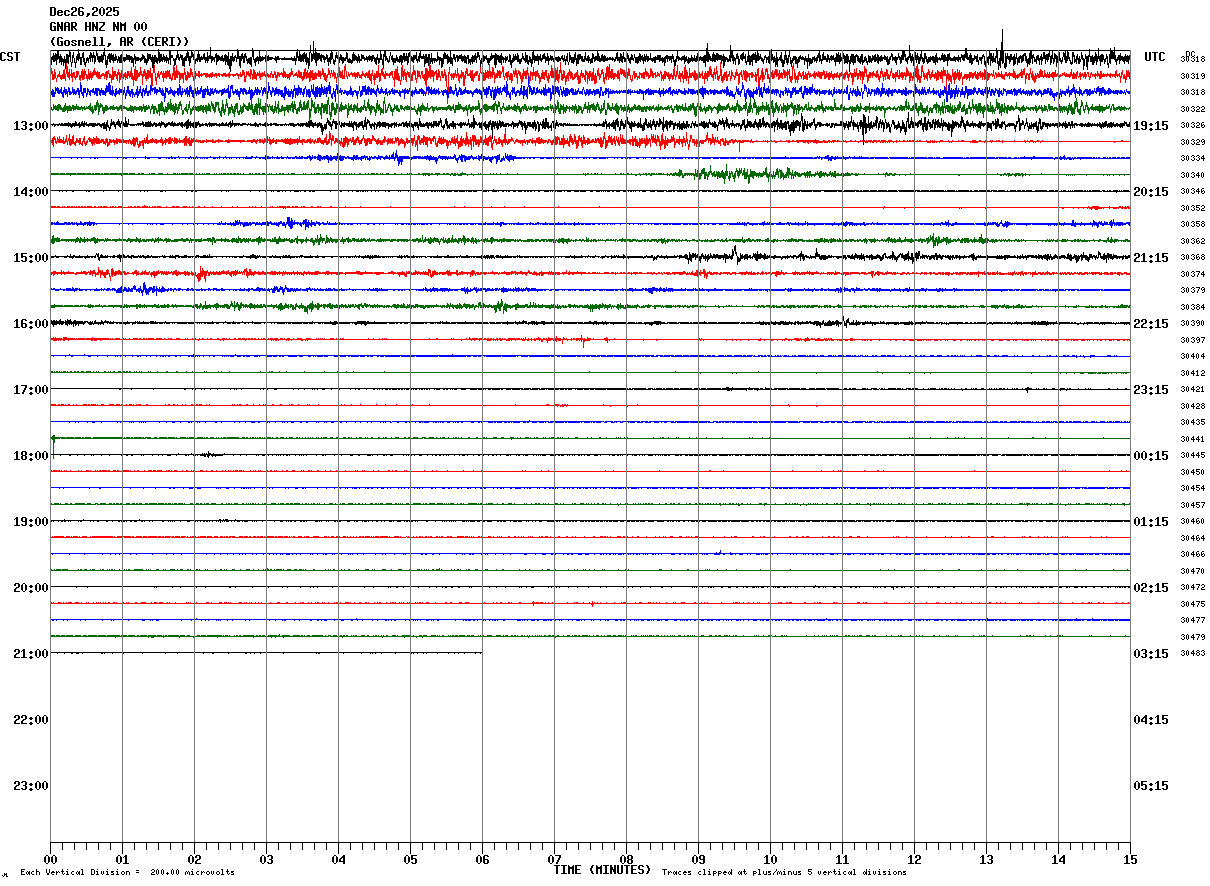This screenshot has width=1210, height=886.
Task: Click the DC value "30334"
Action: 1192,159
